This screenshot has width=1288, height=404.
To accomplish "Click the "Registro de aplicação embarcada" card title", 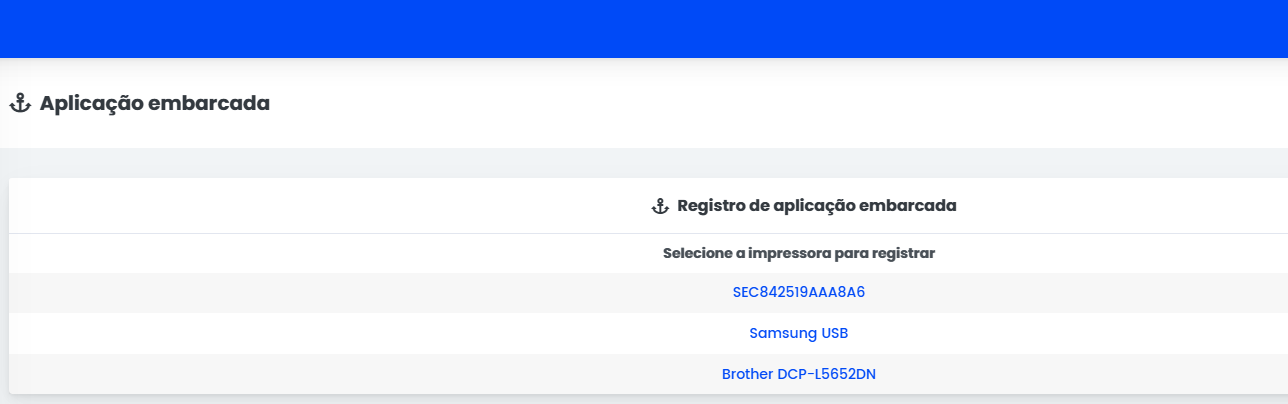I will (x=816, y=206).
